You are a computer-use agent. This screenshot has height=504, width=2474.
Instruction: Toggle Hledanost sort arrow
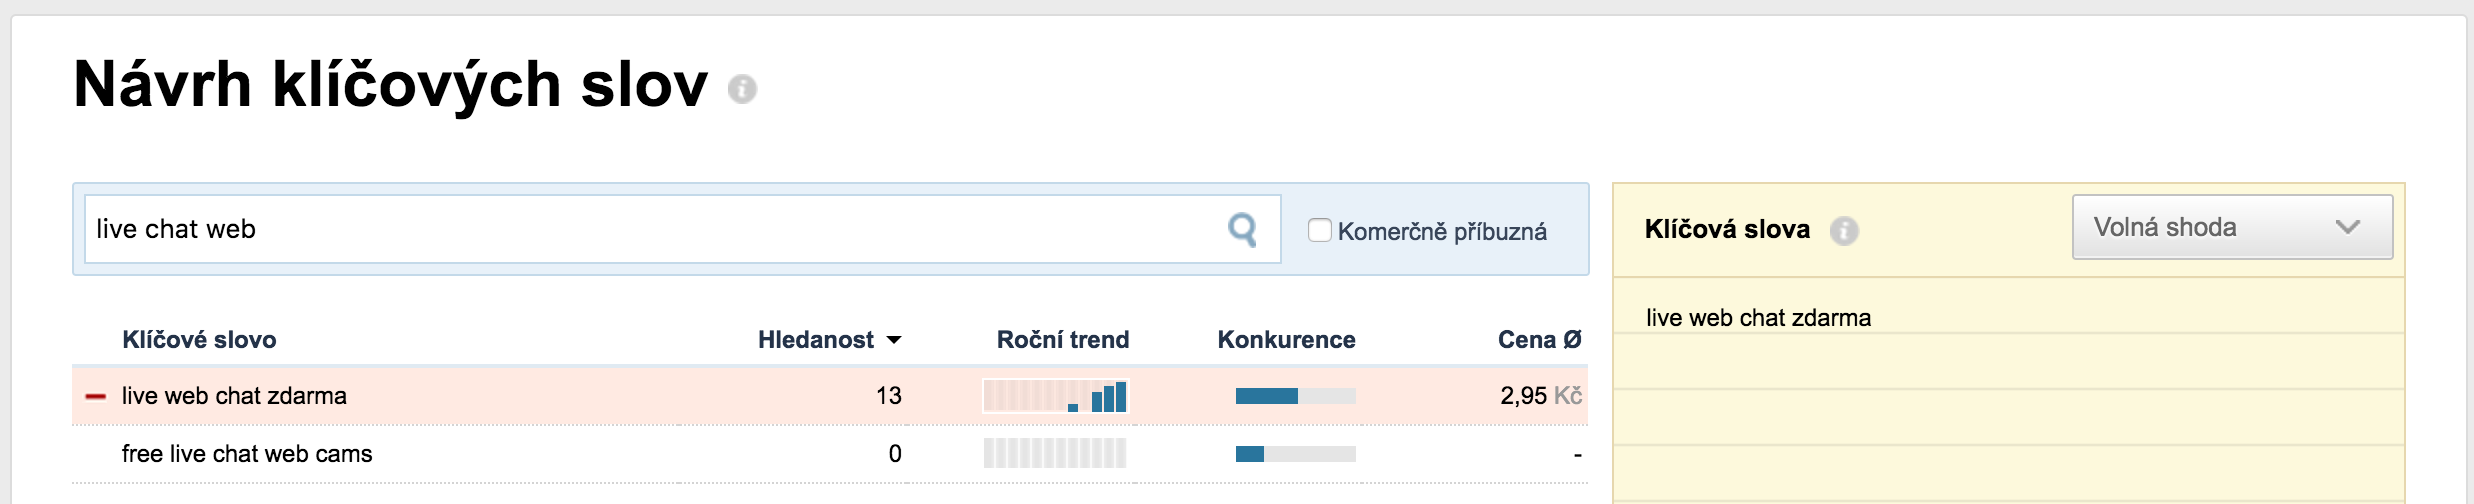(x=894, y=340)
